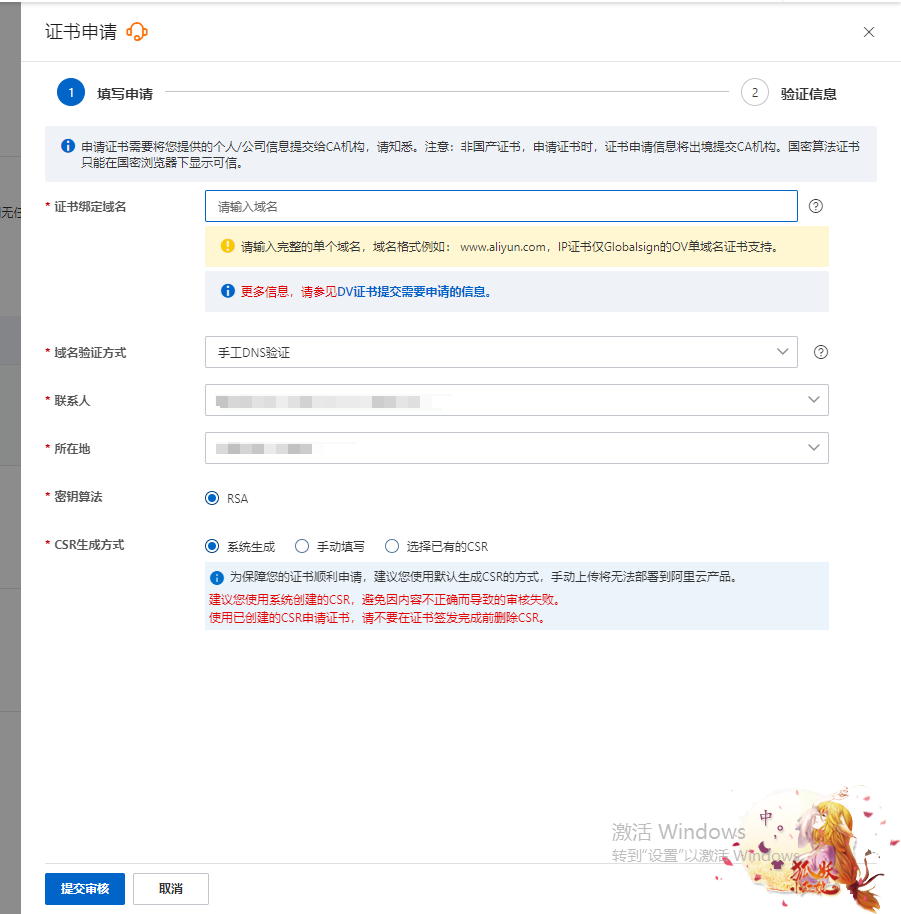Click the blue info icon in the top notice banner

tap(68, 146)
